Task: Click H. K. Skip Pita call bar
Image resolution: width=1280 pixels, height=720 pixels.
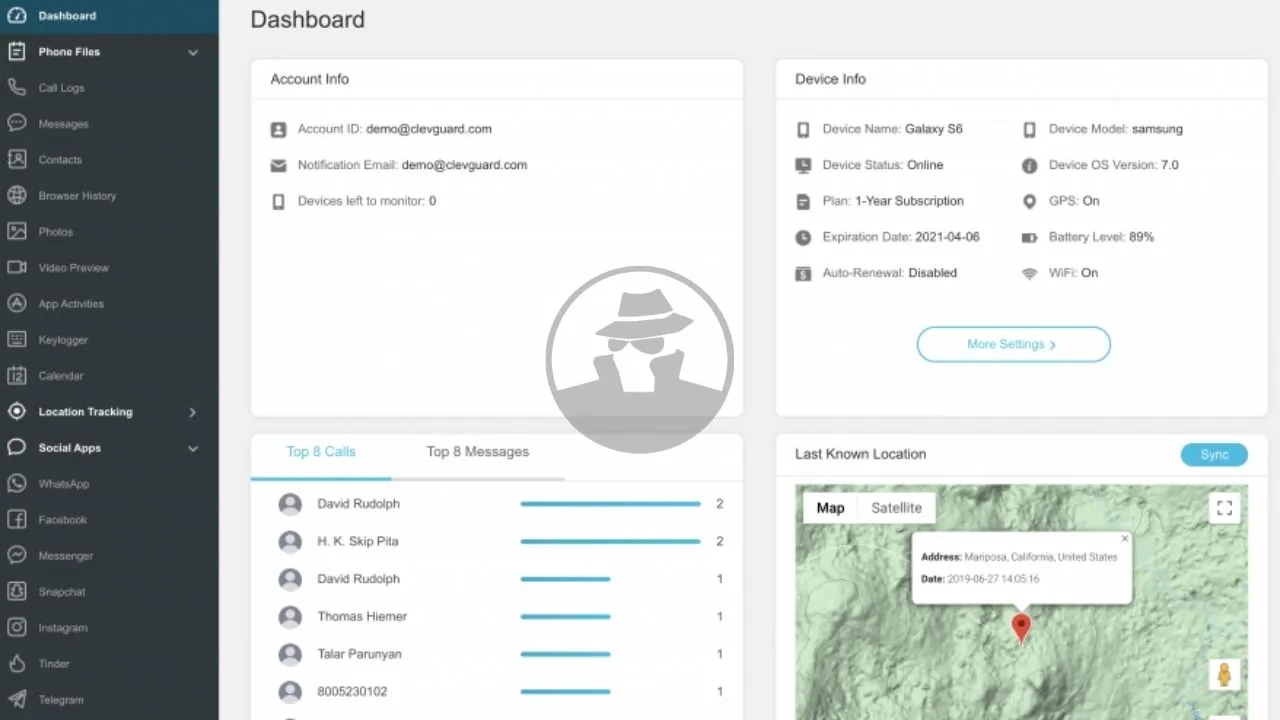Action: [610, 541]
